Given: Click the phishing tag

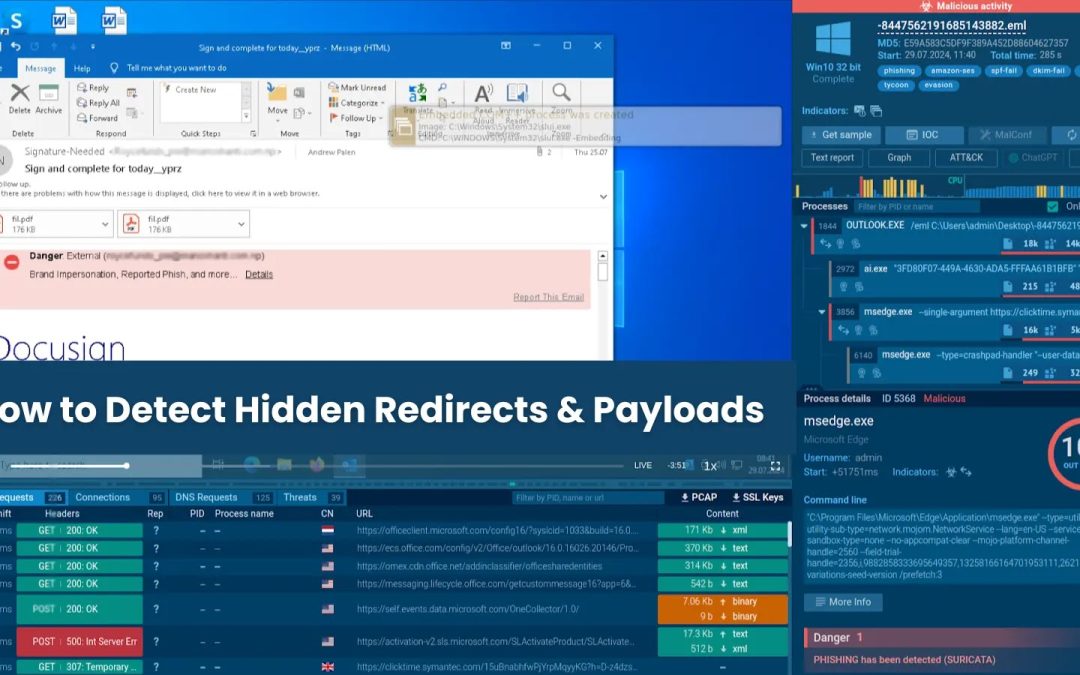Looking at the screenshot, I should pyautogui.click(x=899, y=70).
